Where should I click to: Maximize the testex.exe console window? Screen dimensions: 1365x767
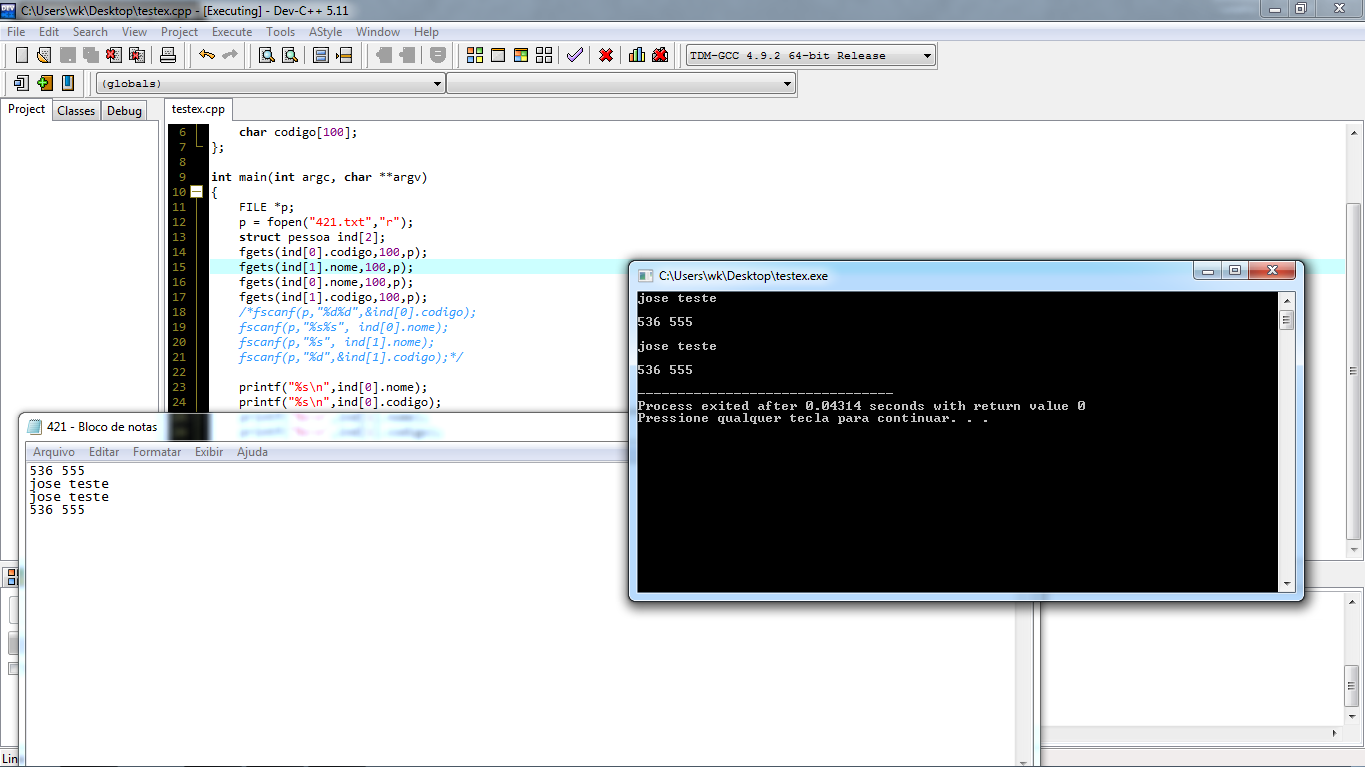(x=1235, y=270)
